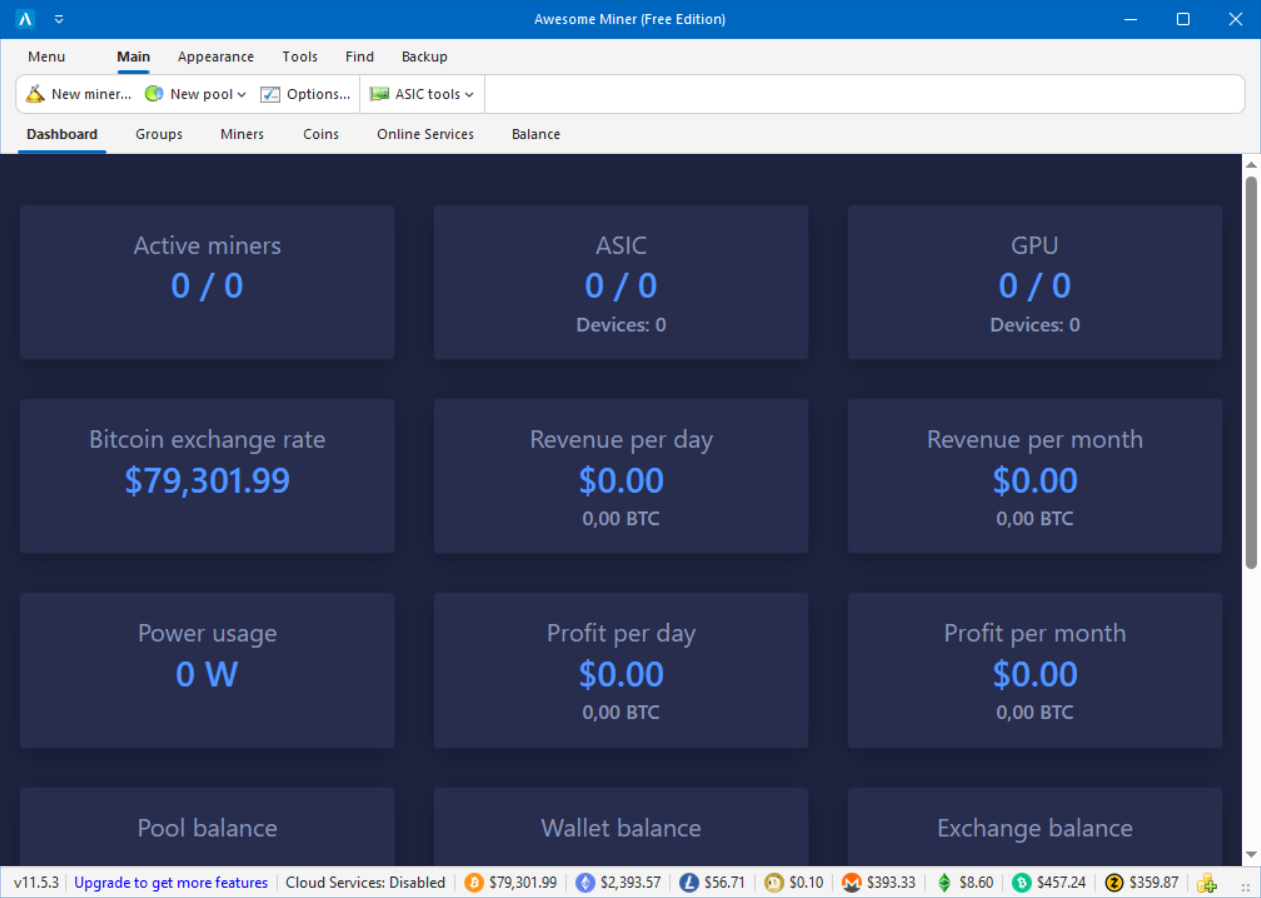1261x898 pixels.
Task: Click the Profit per day card
Action: 621,670
